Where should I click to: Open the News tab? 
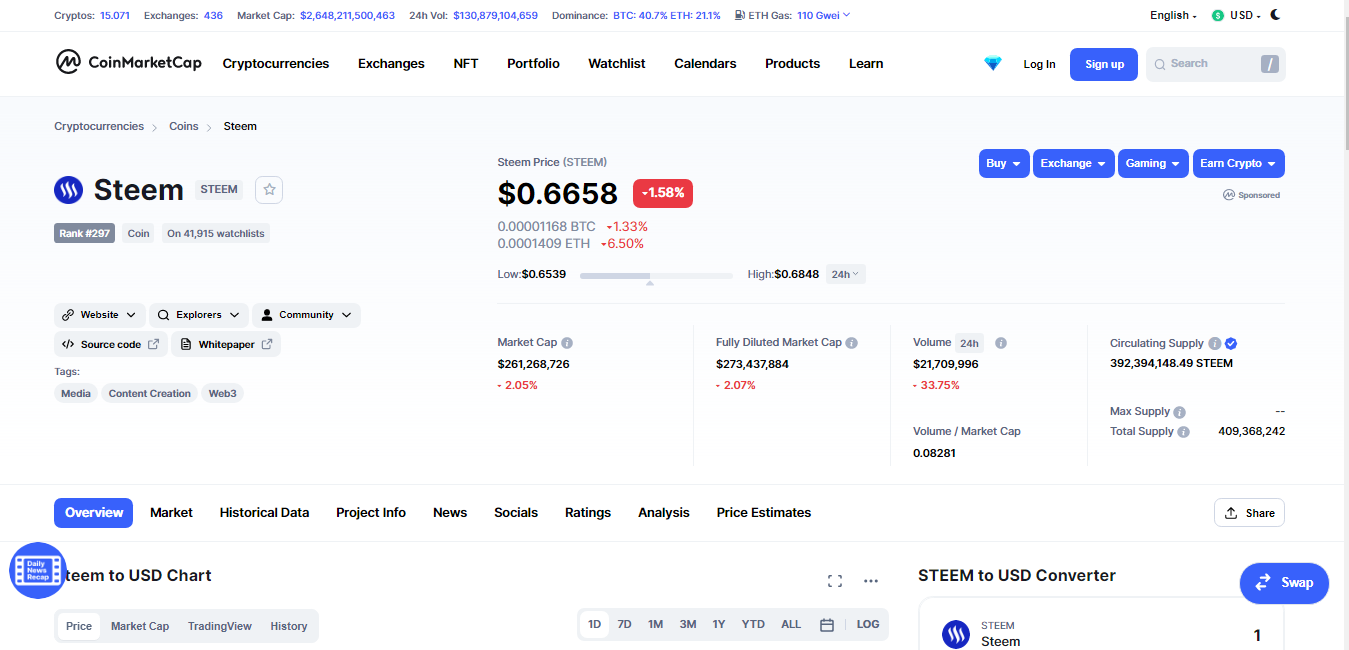(x=450, y=512)
